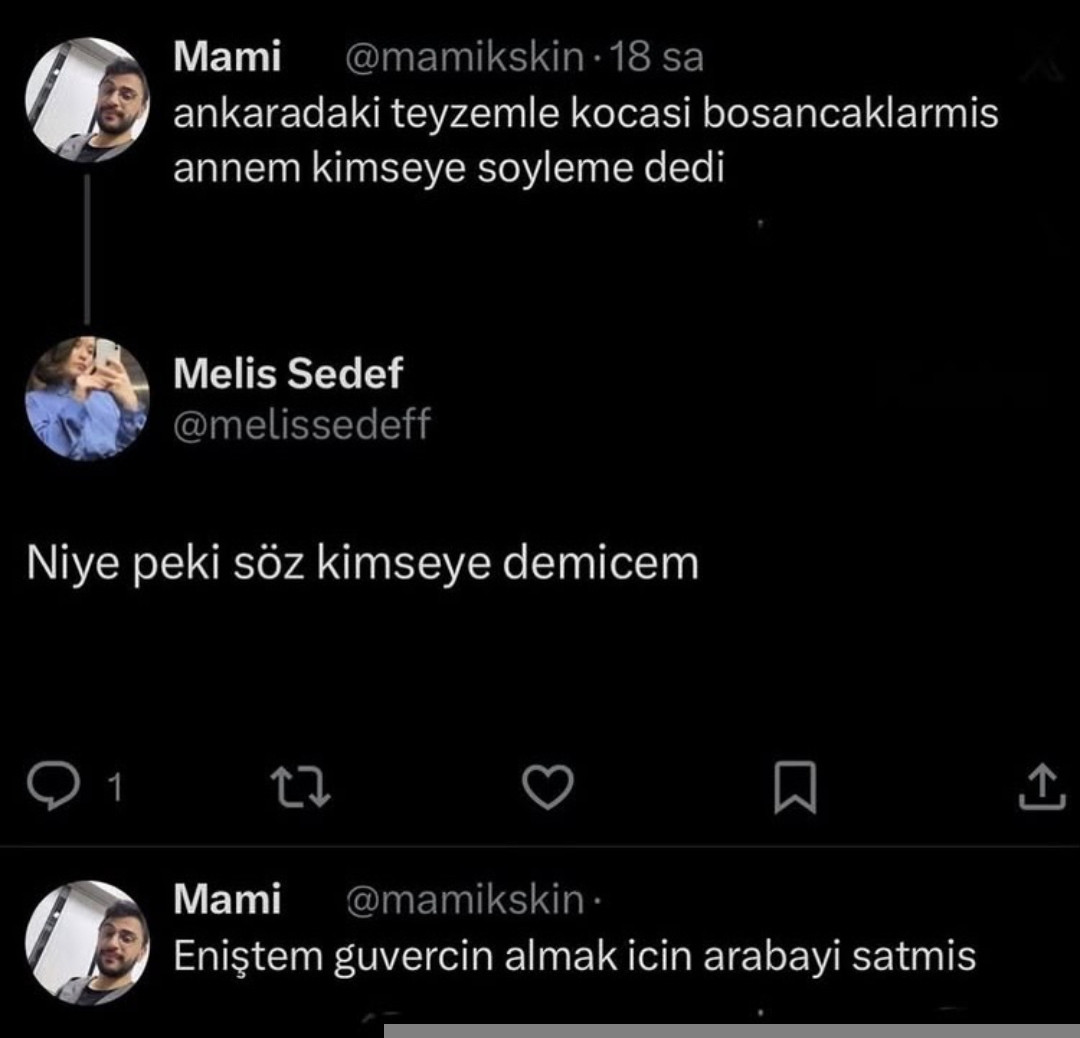Click the @mamikskin handle on the top tweet
The height and width of the screenshot is (1038, 1080).
[x=464, y=58]
